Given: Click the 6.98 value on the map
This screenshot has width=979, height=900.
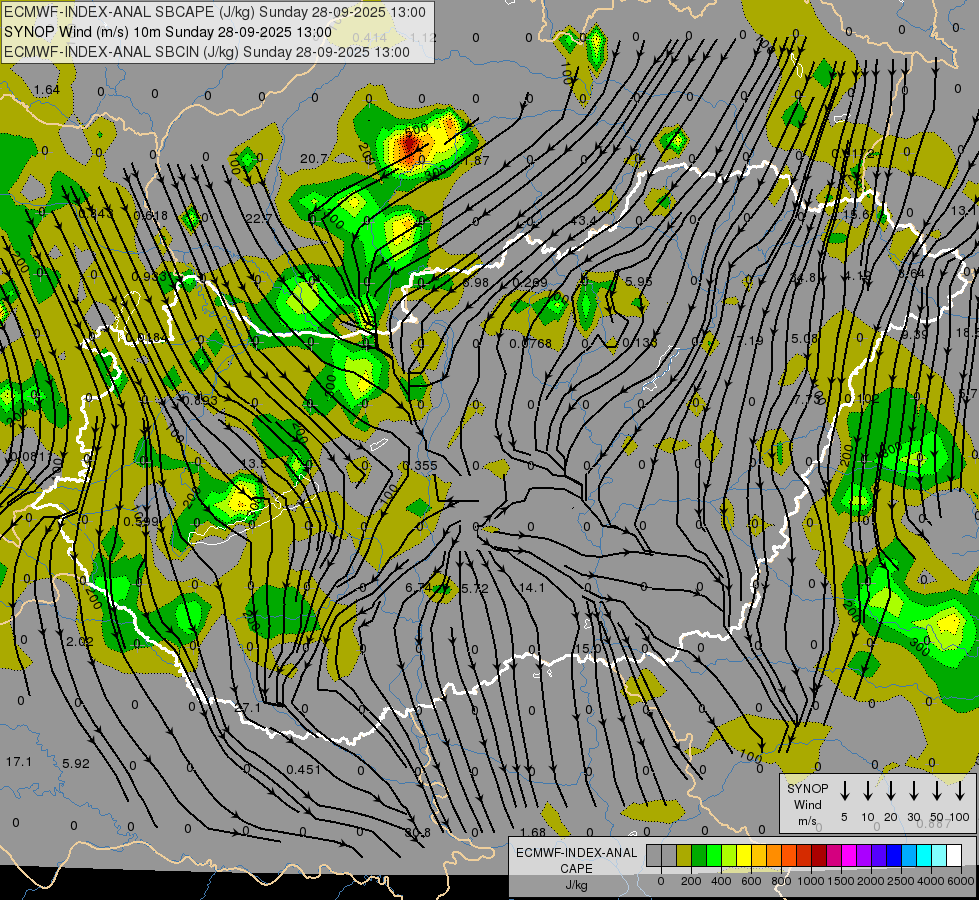Looking at the screenshot, I should point(476,282).
